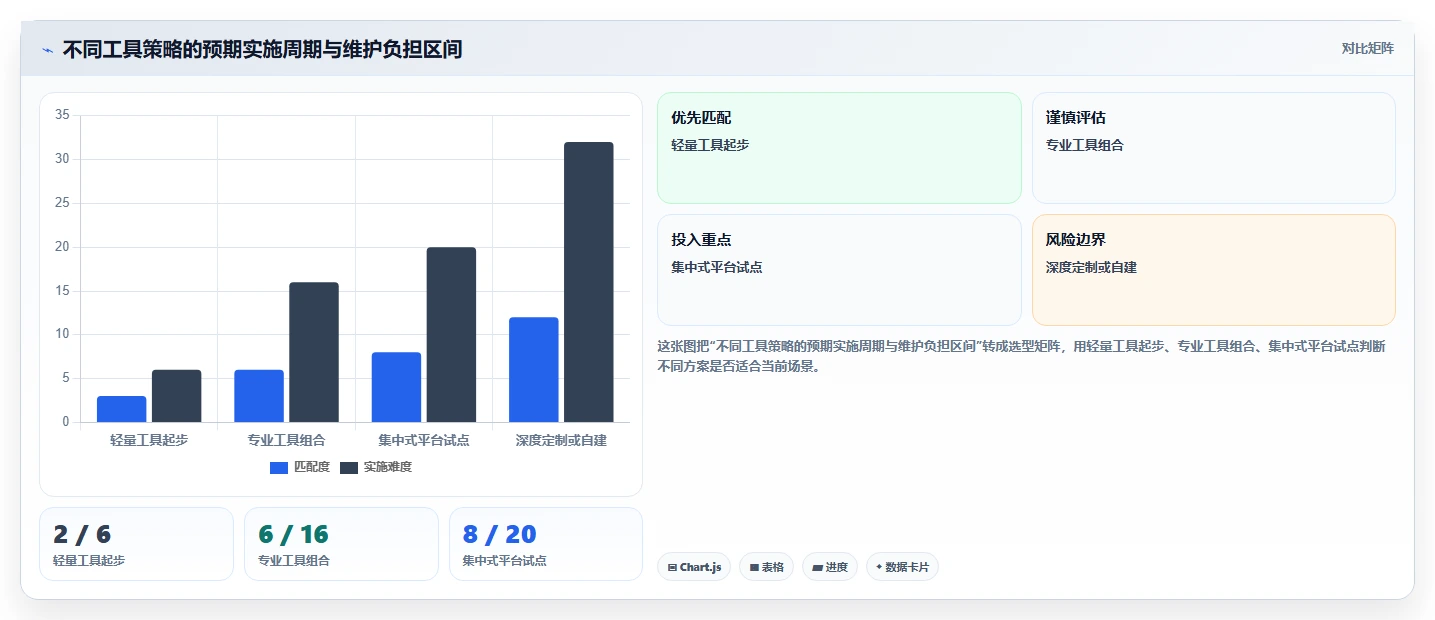Viewport: 1435px width, 620px height.
Task: Click the 数据卡片 tag chip
Action: 902,567
